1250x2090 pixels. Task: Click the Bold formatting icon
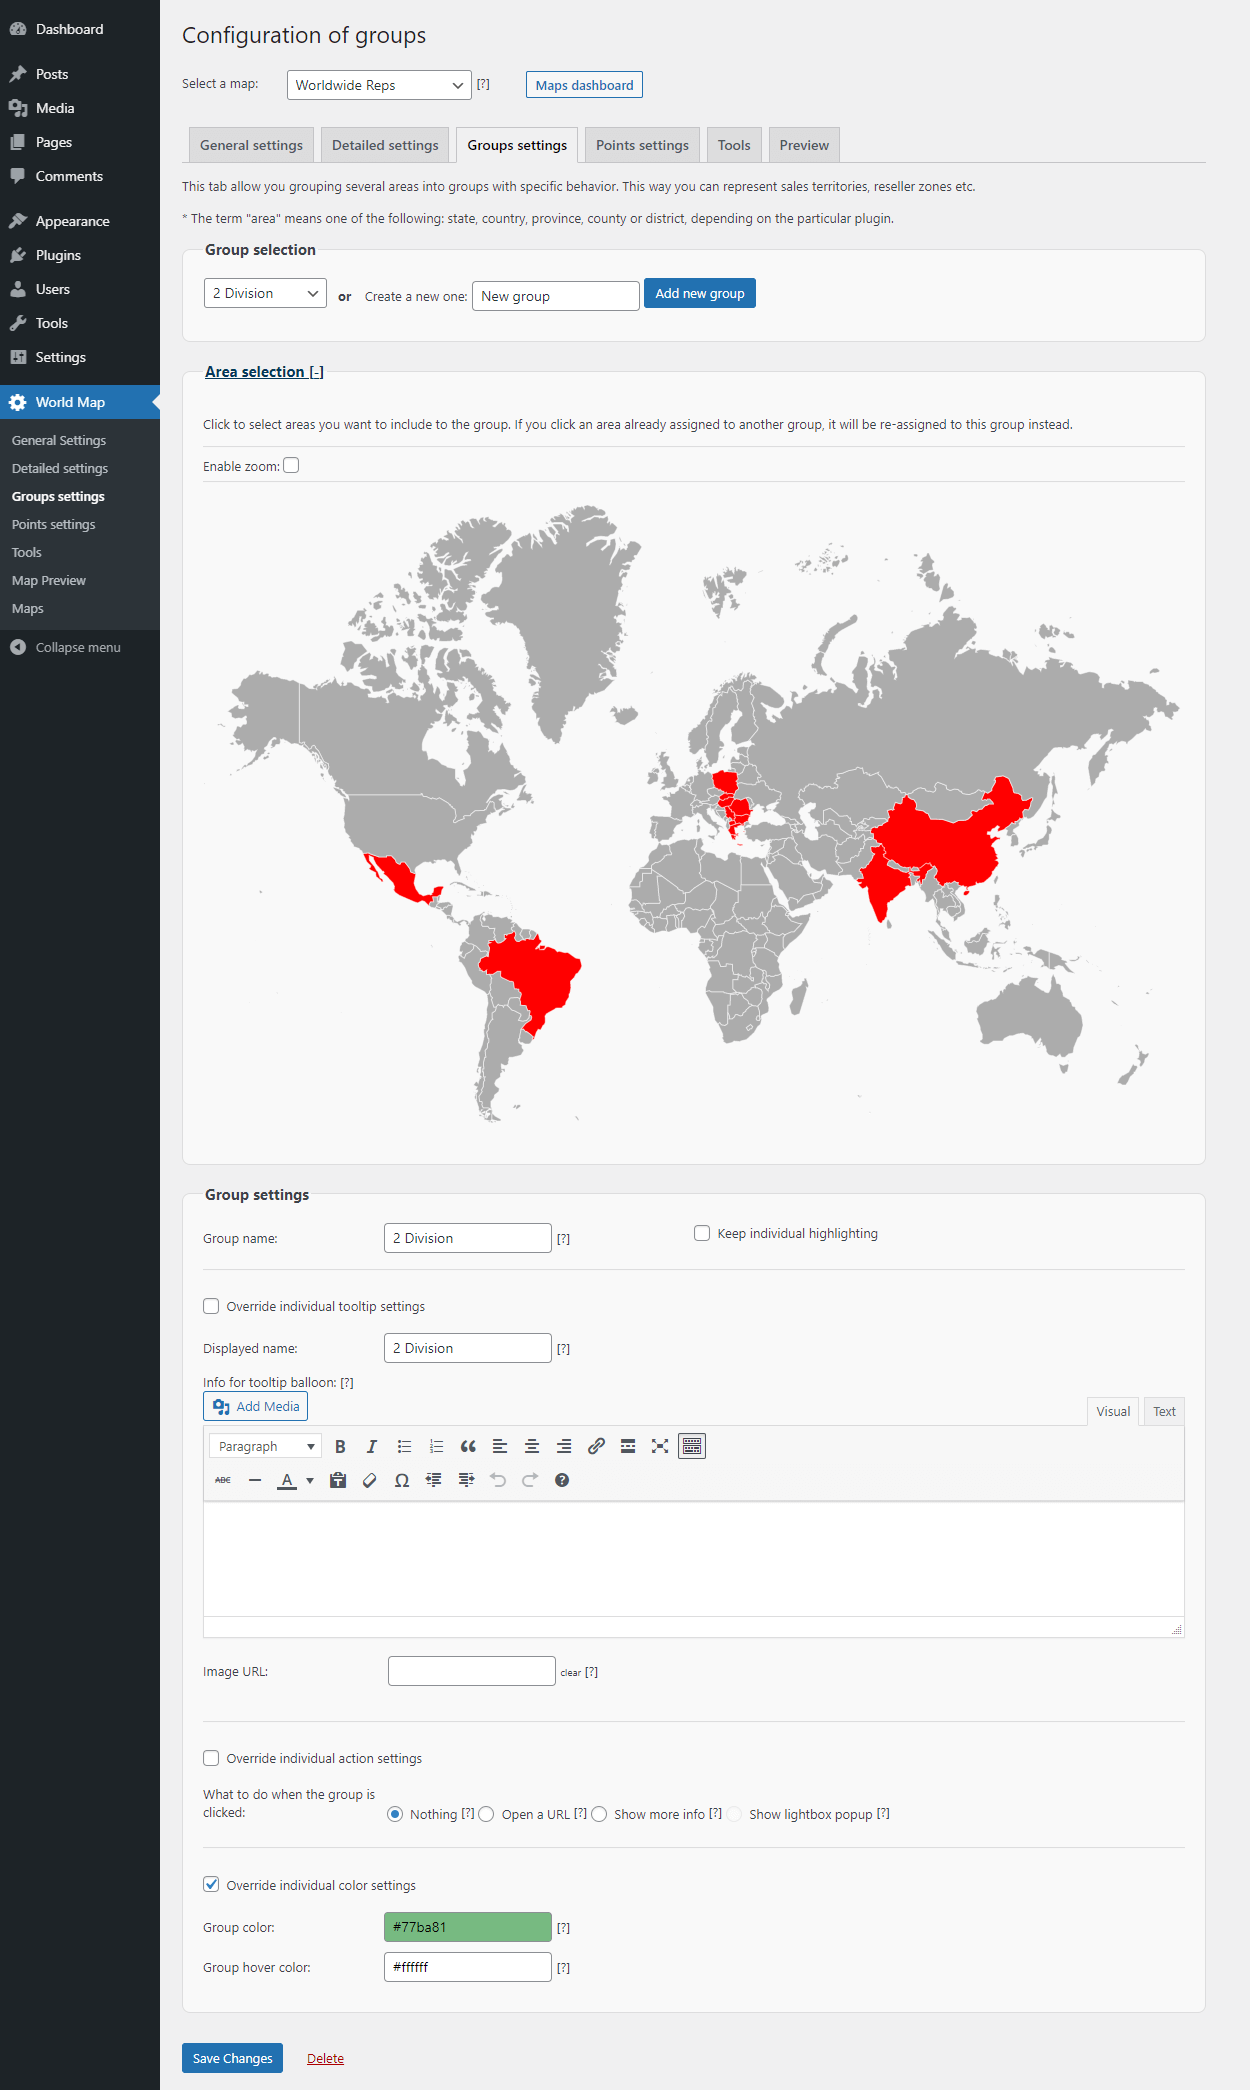(340, 1447)
